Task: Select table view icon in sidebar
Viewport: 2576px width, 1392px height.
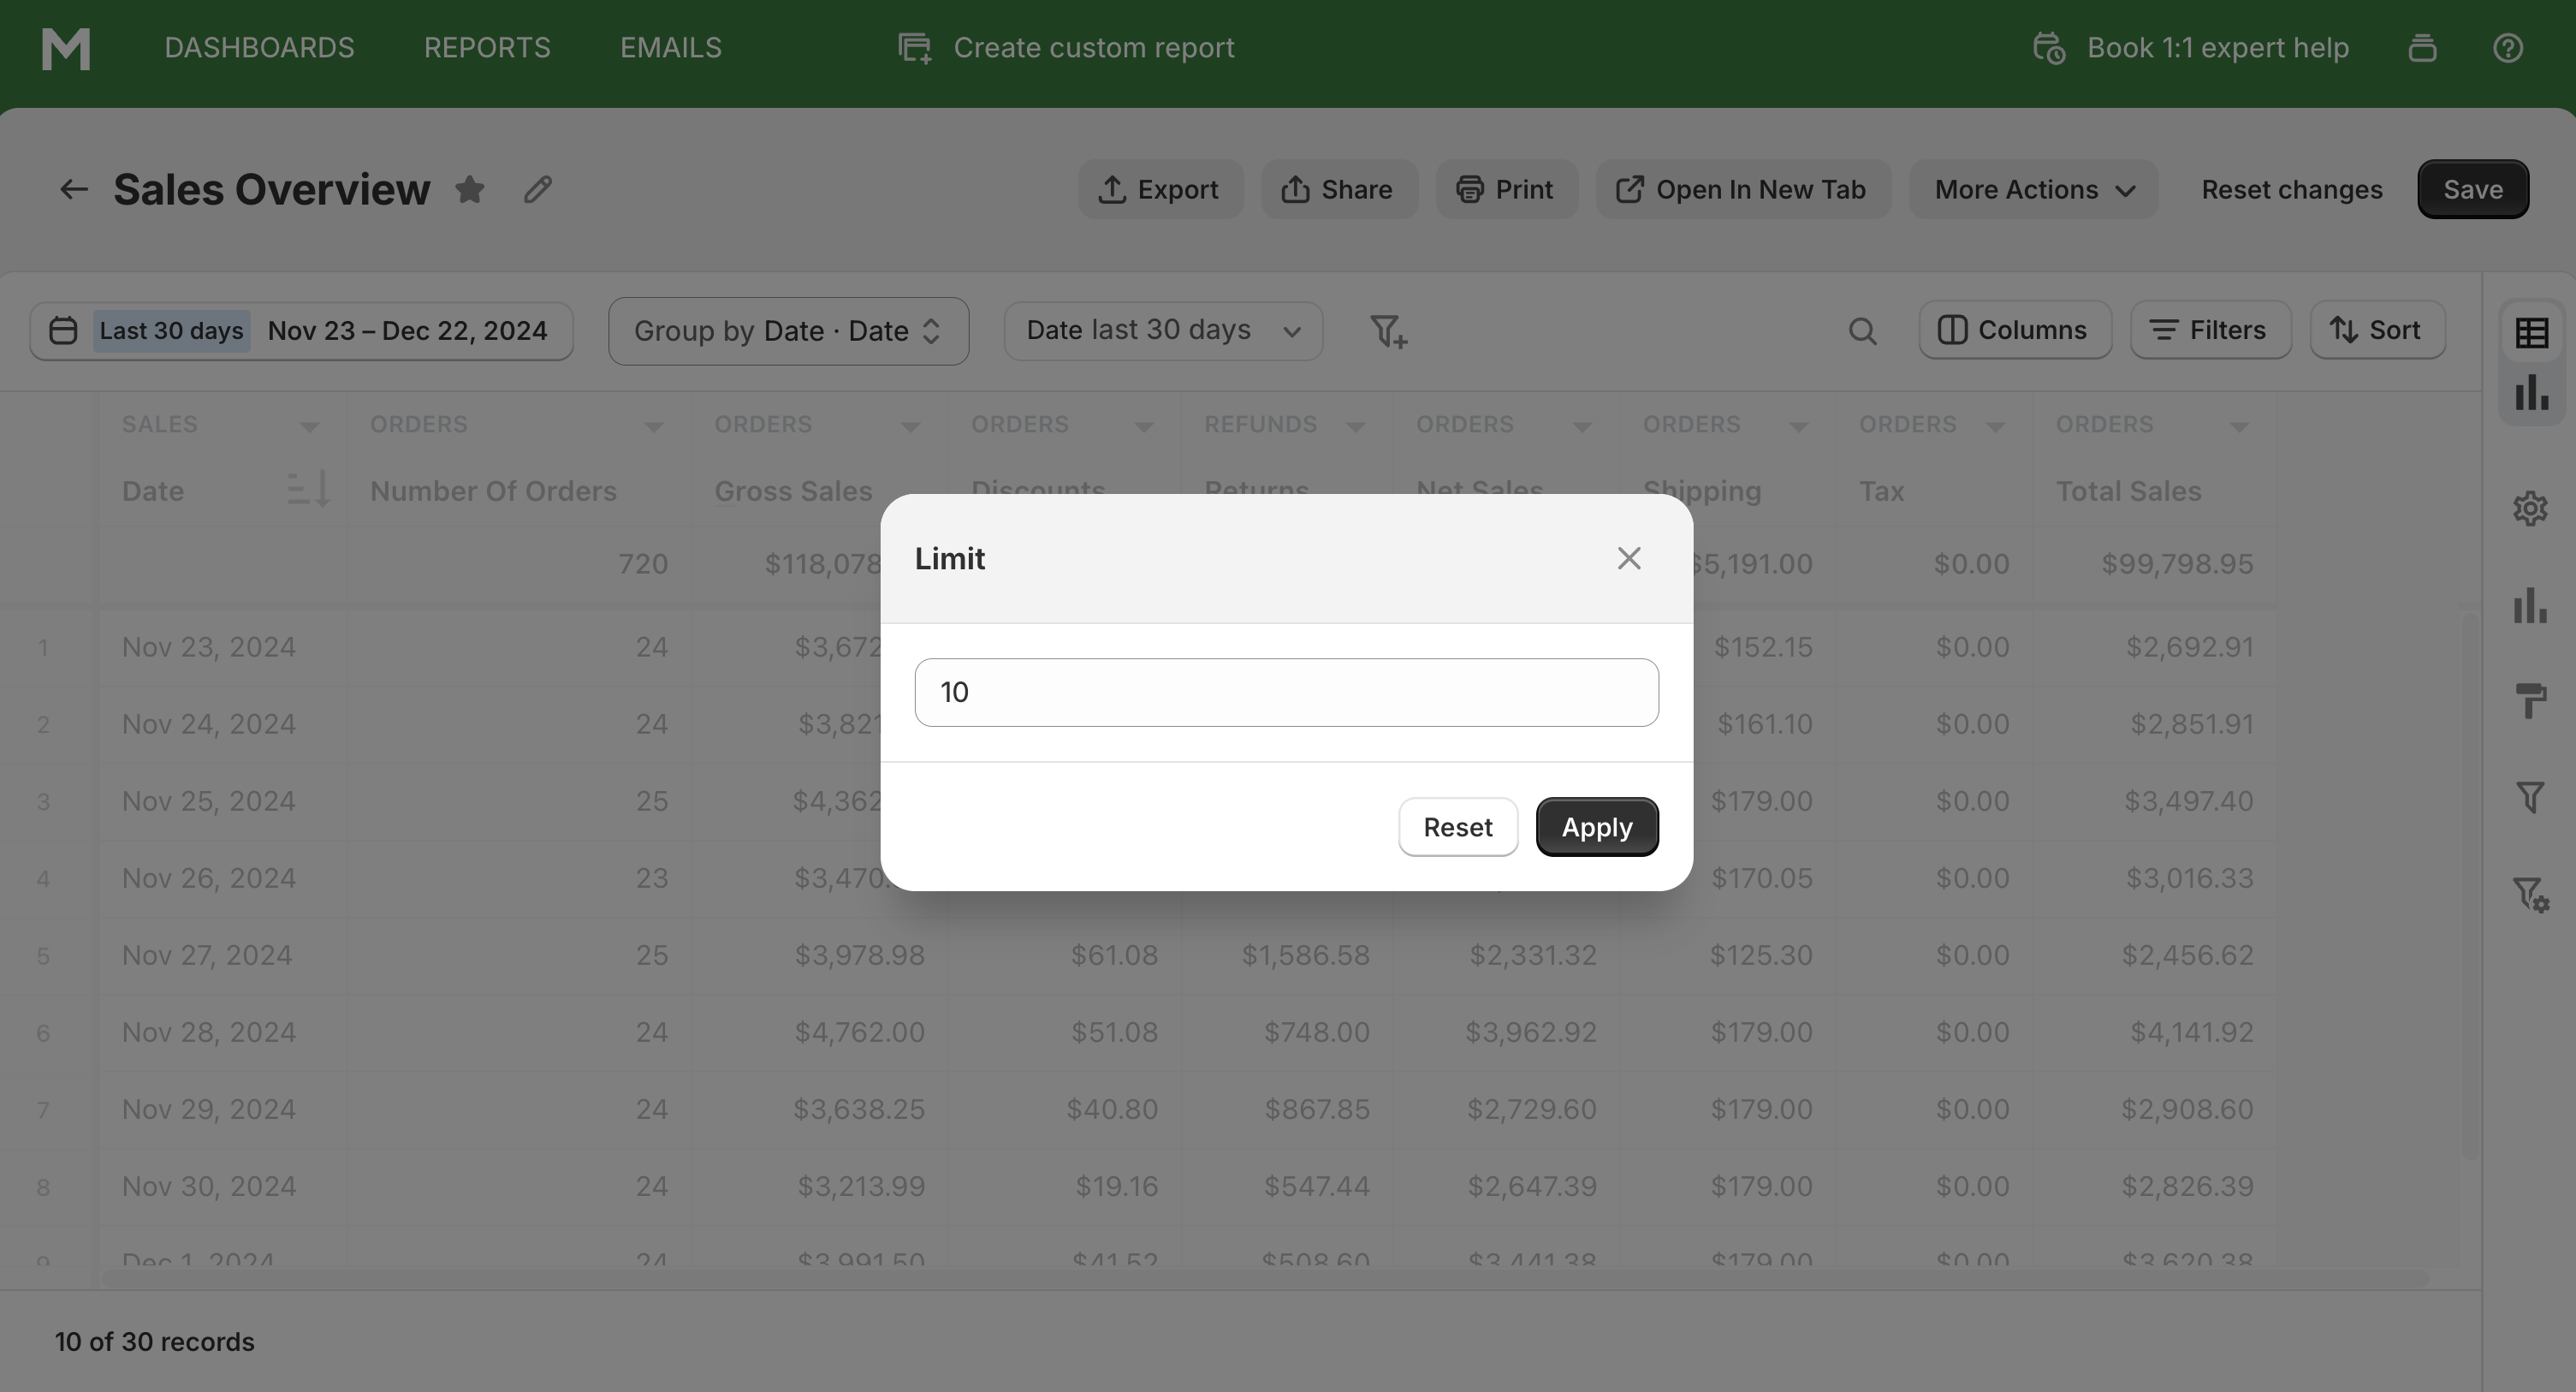Action: [2531, 333]
